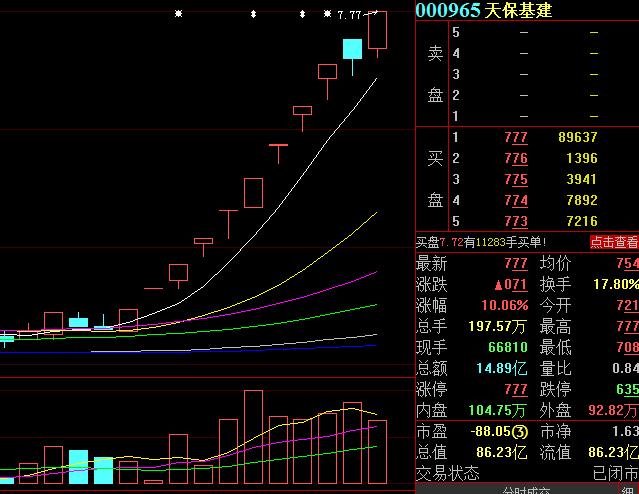Click the 跌停 limit-down price 635
Viewport: 639px width, 494px height.
click(x=626, y=389)
